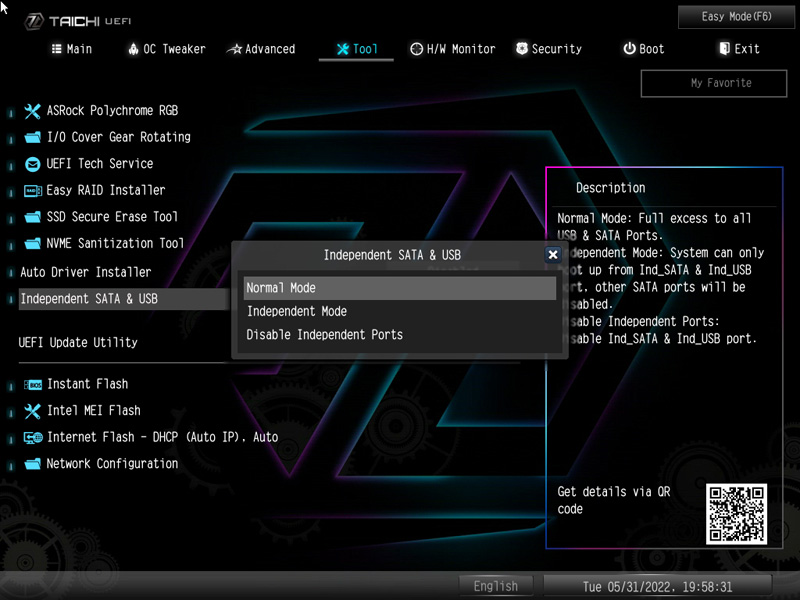Click the Intel MEI Flash wrench icon
Viewport: 800px width, 600px height.
[x=32, y=411]
